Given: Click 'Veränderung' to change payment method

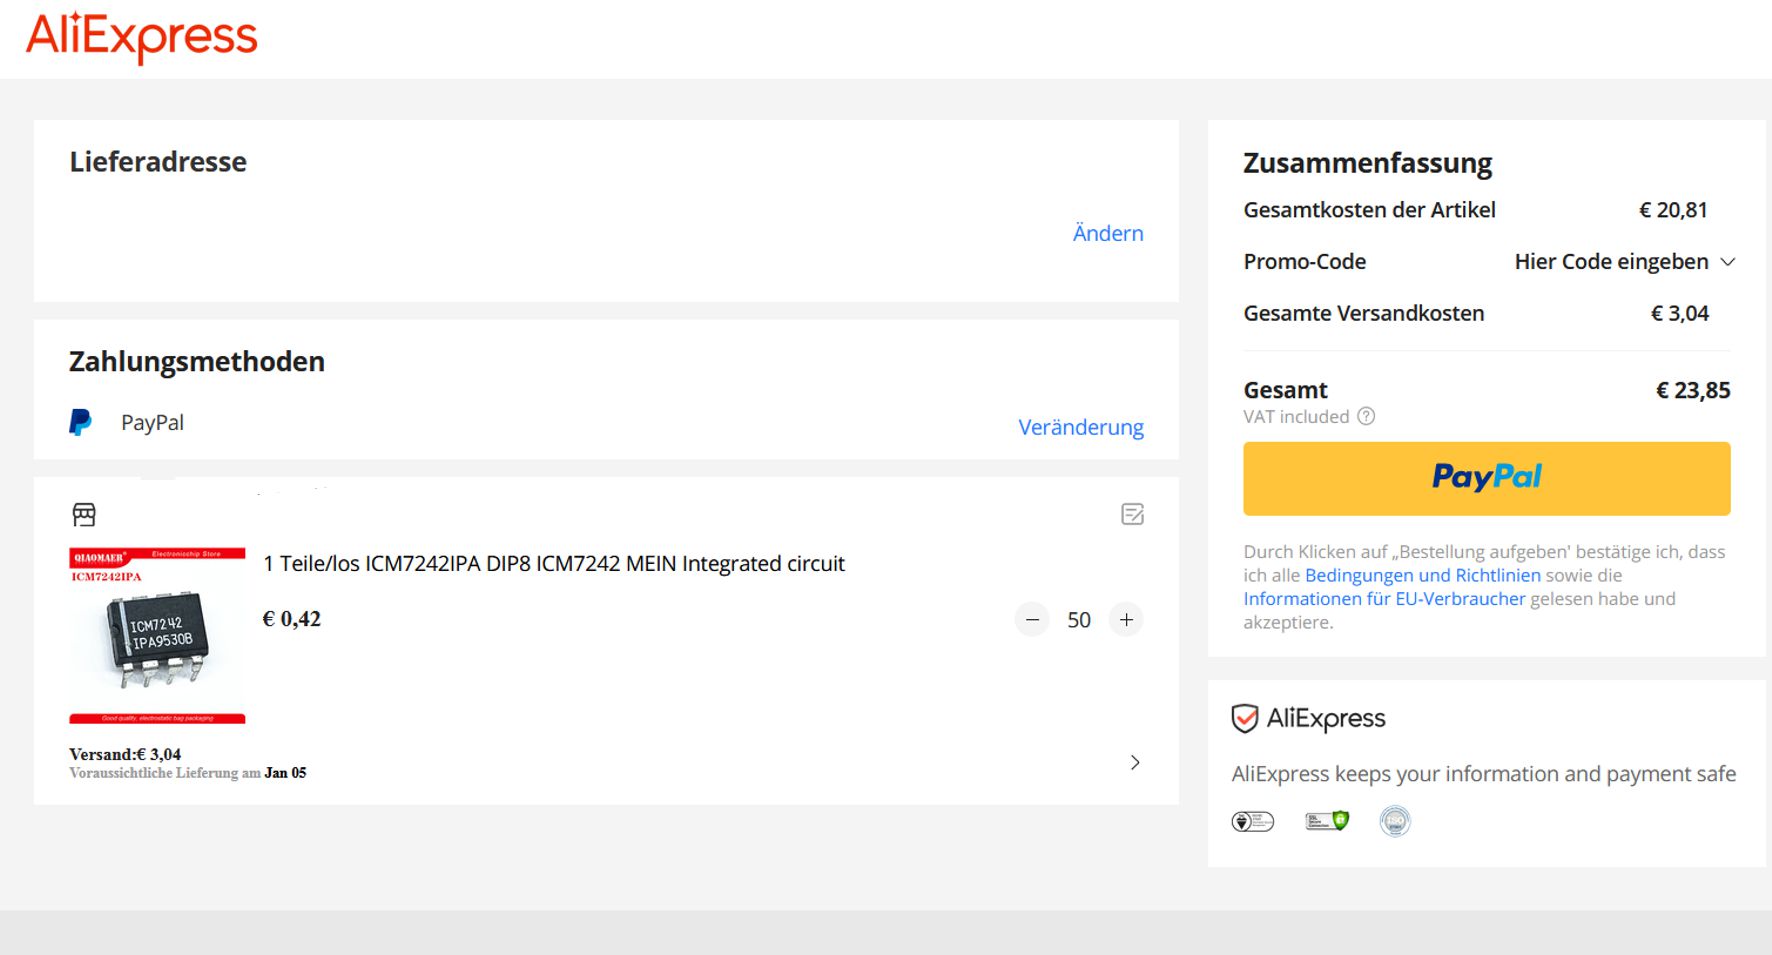Looking at the screenshot, I should coord(1081,427).
